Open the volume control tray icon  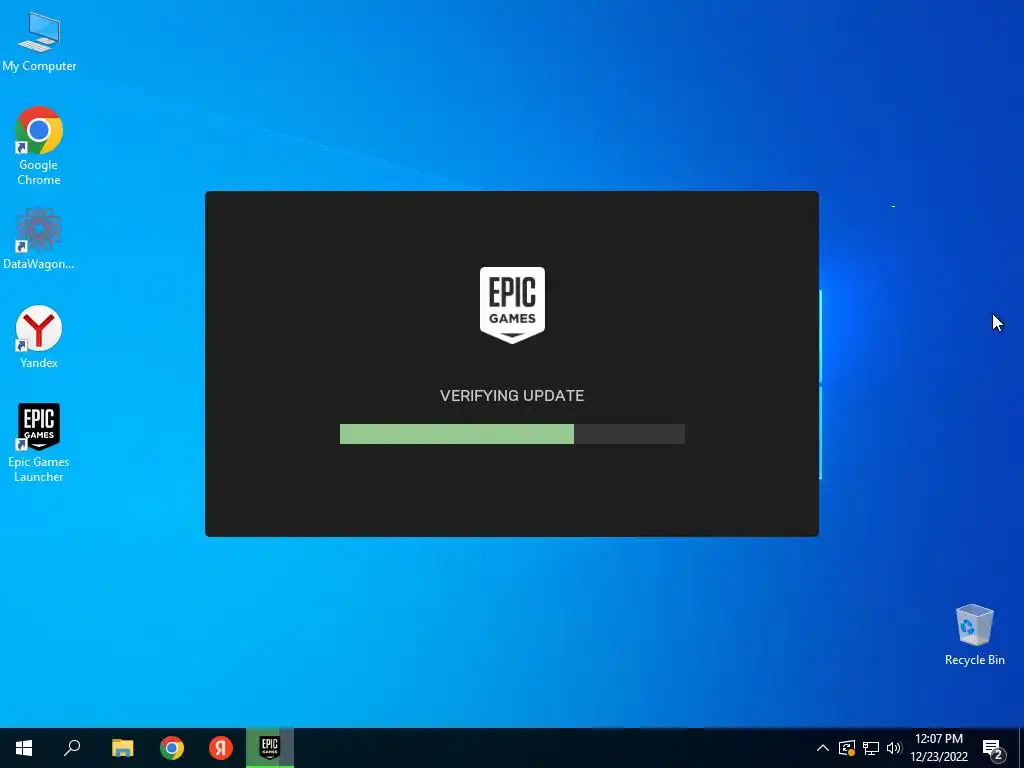pyautogui.click(x=894, y=748)
